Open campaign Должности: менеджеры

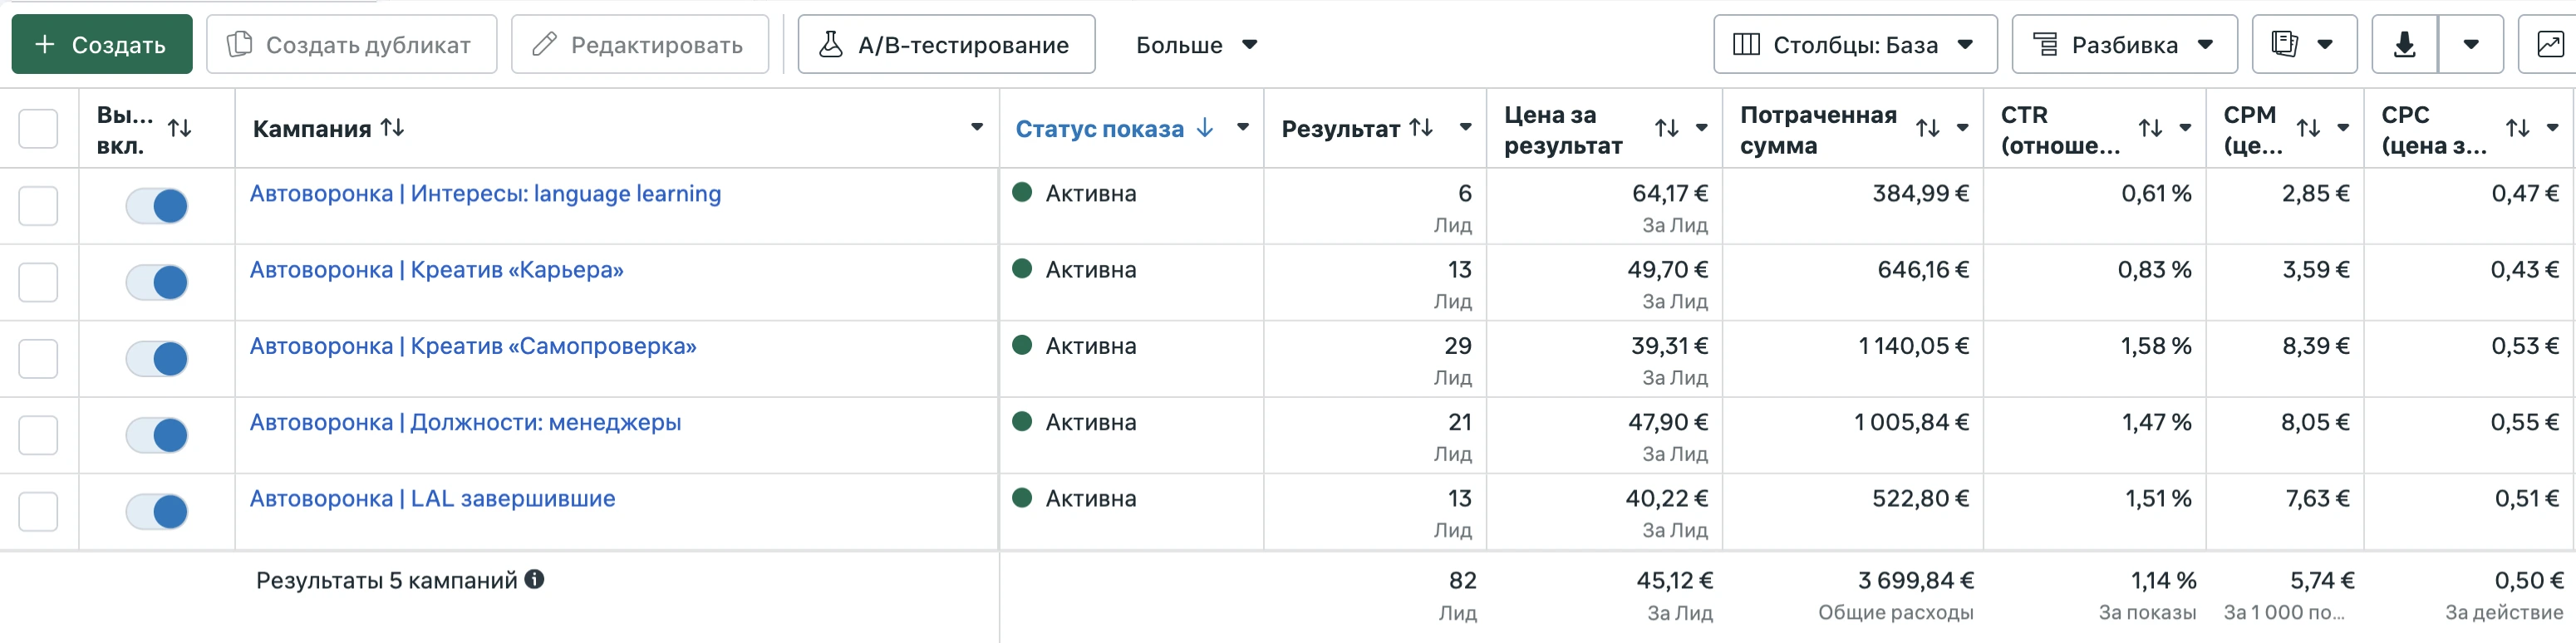pyautogui.click(x=465, y=422)
